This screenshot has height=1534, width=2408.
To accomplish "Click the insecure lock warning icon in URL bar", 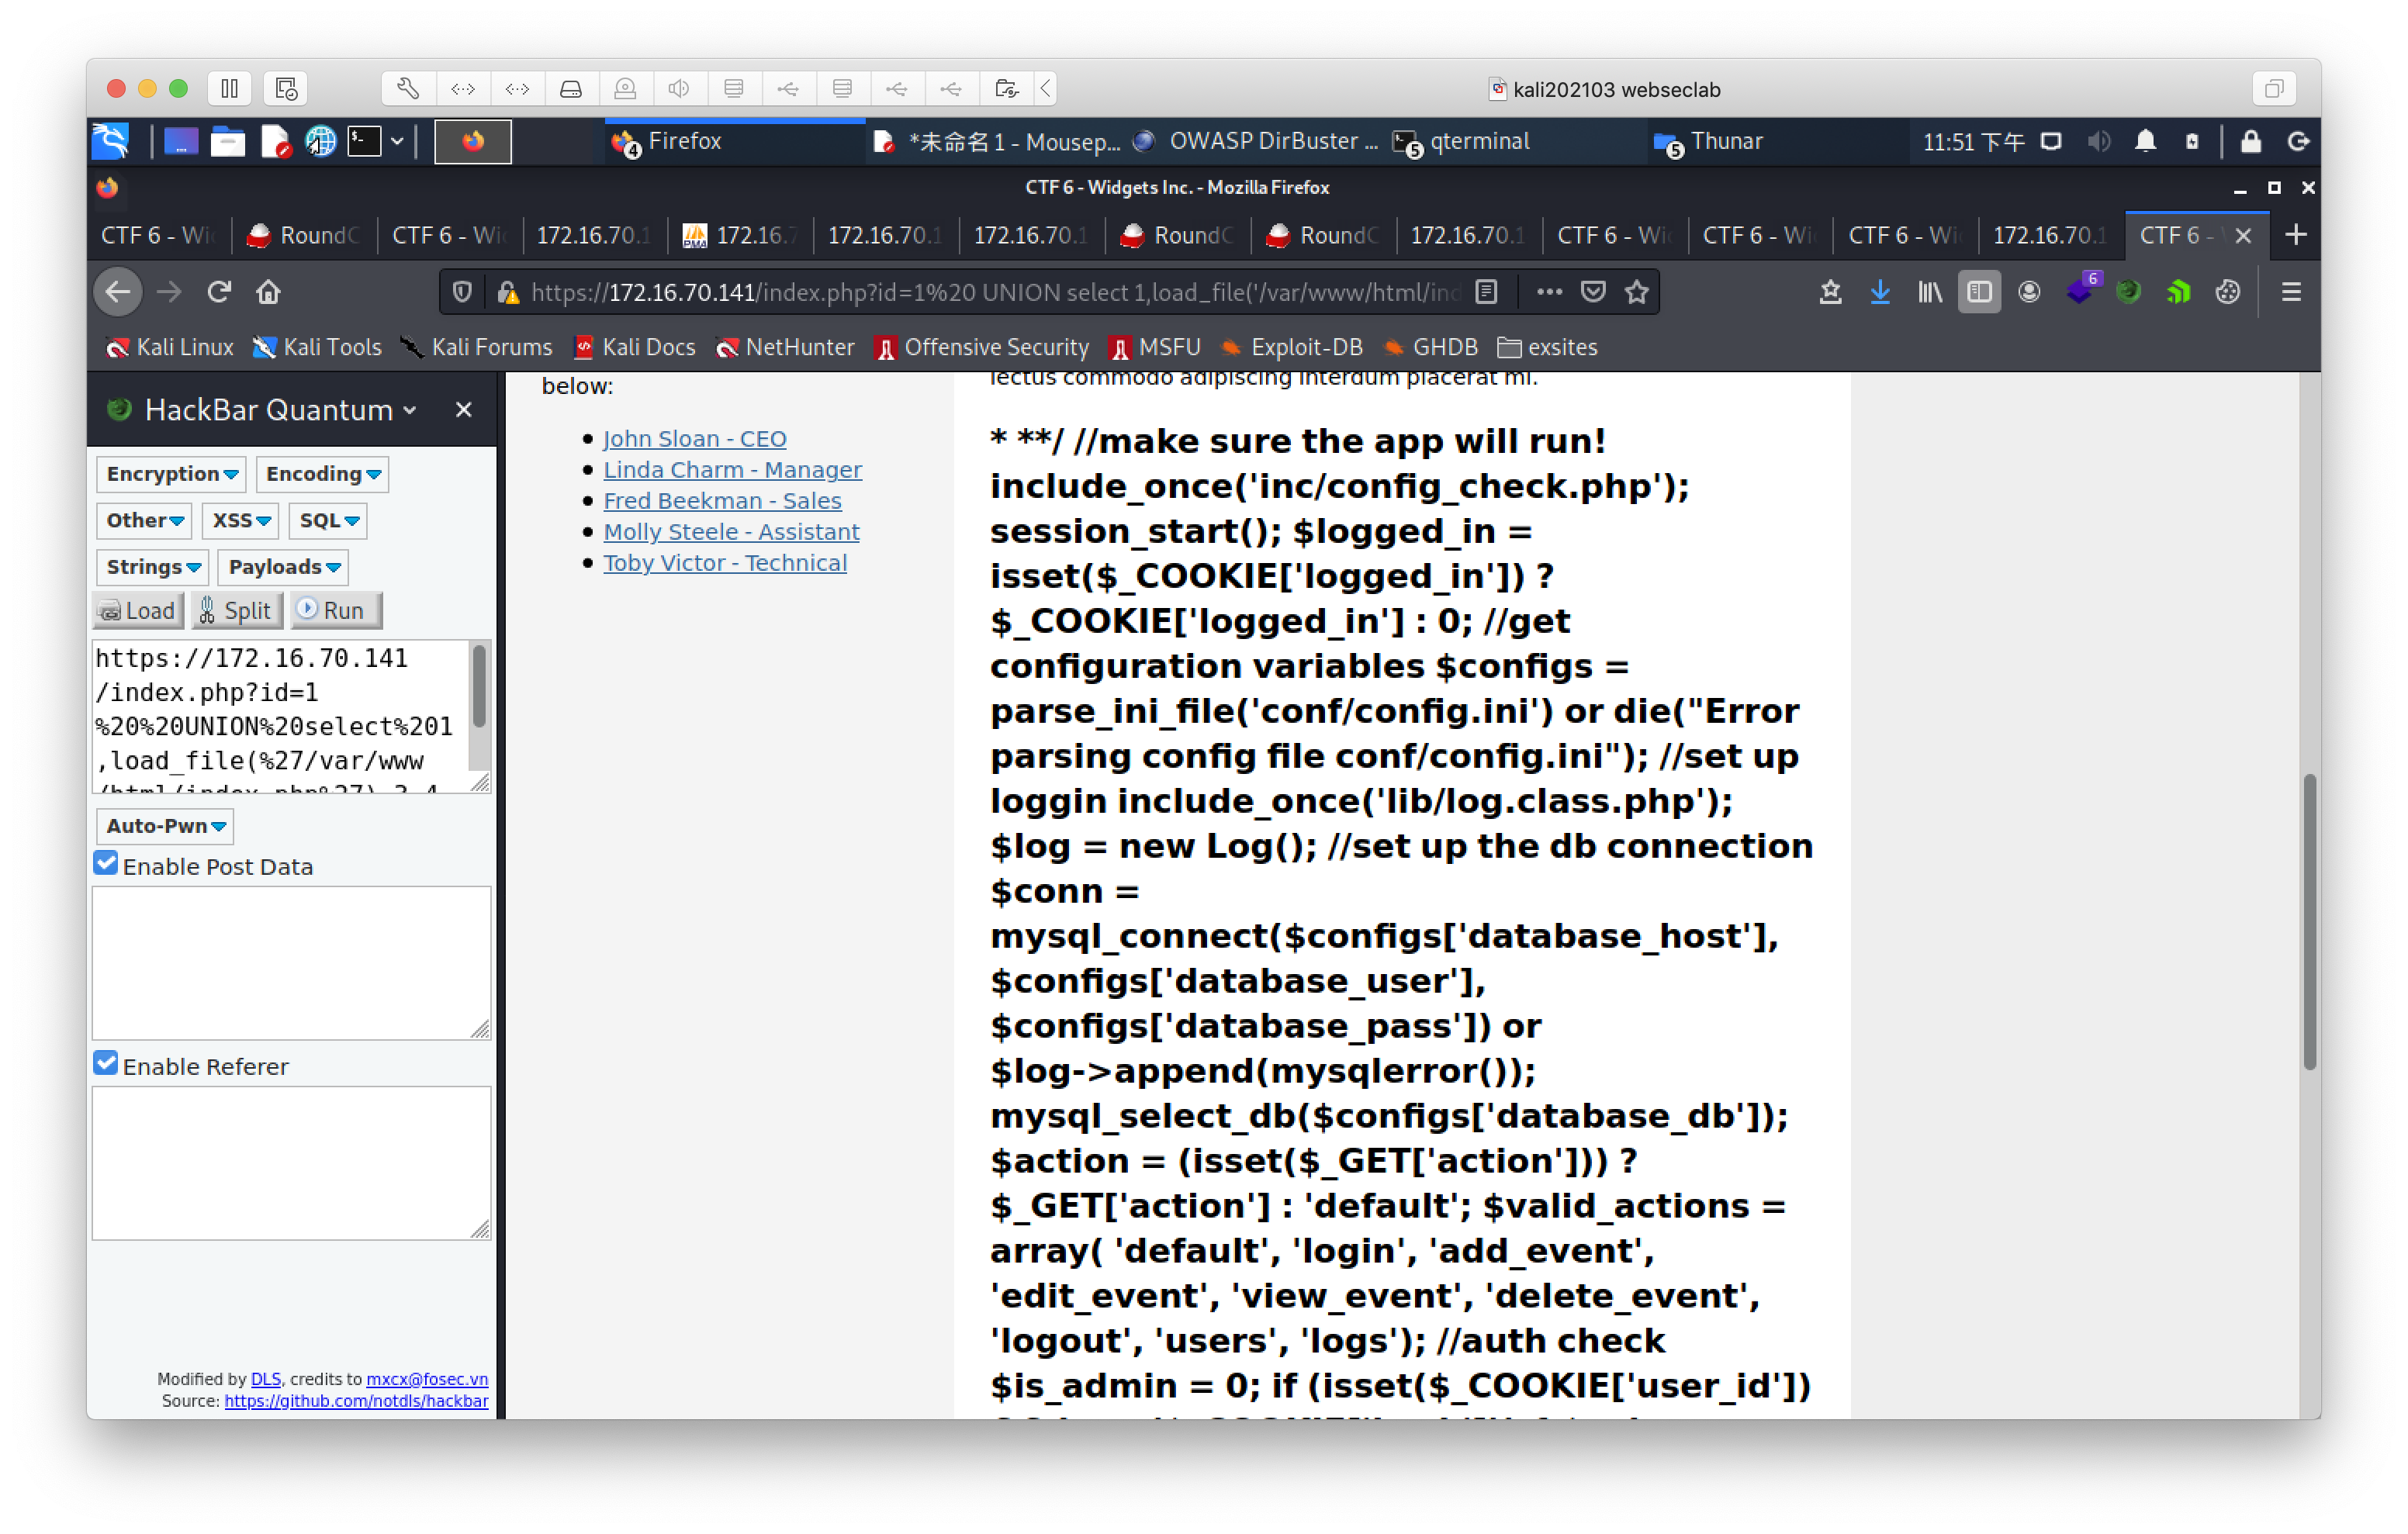I will (508, 292).
